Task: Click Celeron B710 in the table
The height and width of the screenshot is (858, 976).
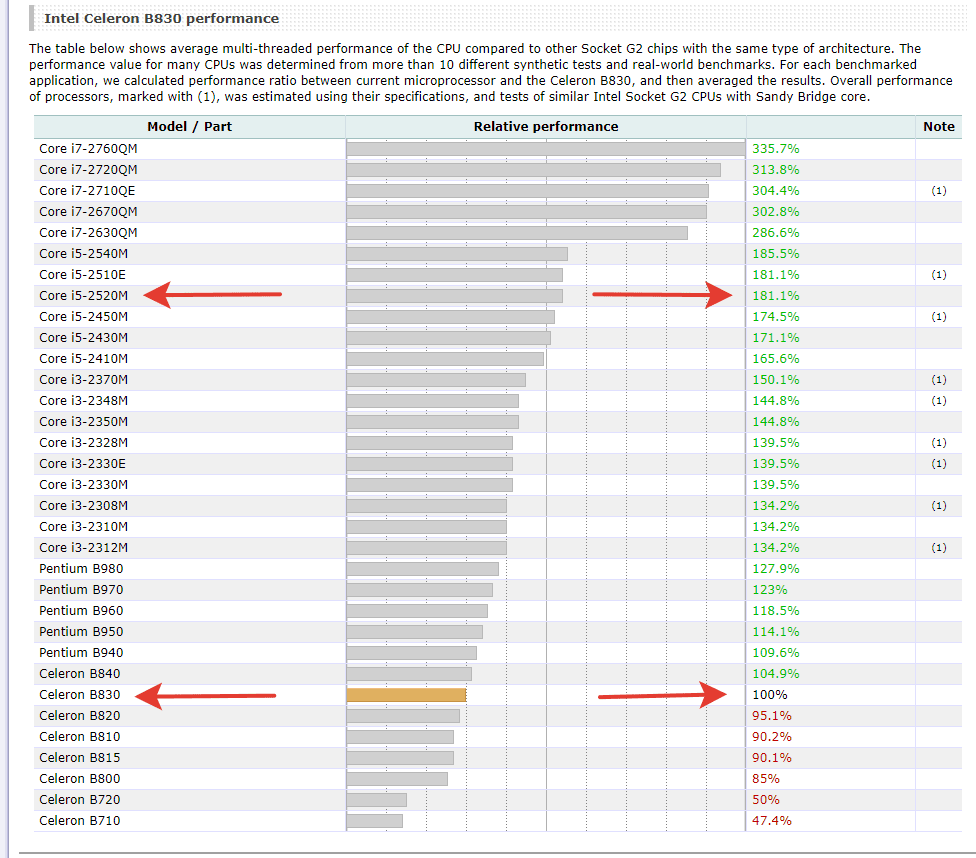Action: pos(80,821)
